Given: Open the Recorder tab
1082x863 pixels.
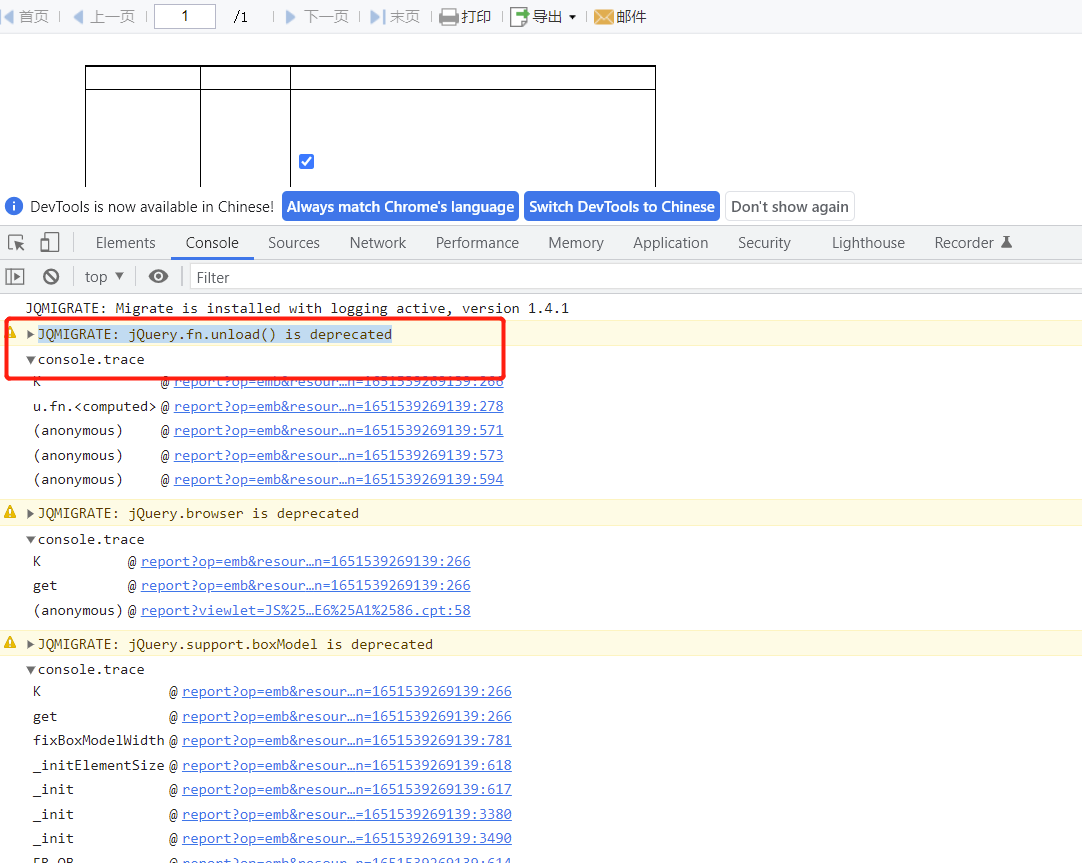Looking at the screenshot, I should click(973, 243).
